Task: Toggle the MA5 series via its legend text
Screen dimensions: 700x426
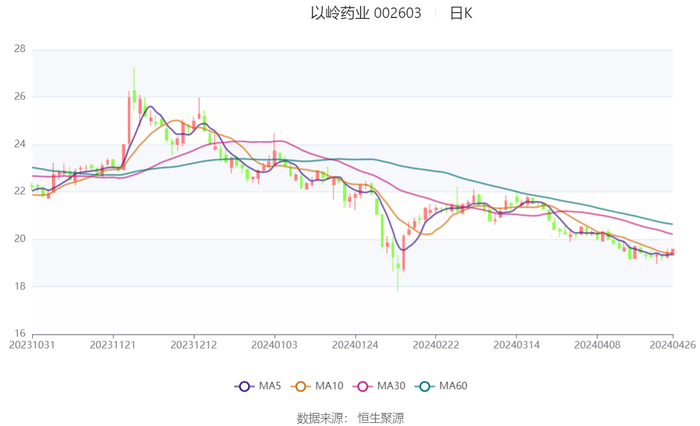Action: (270, 386)
